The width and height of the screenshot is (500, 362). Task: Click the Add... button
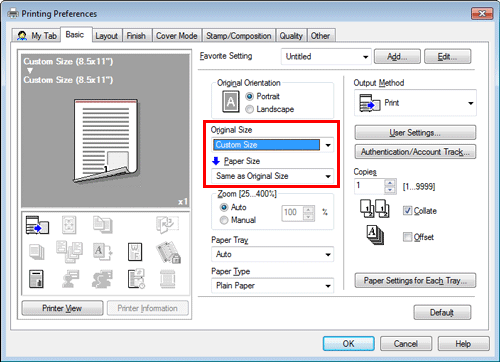397,56
